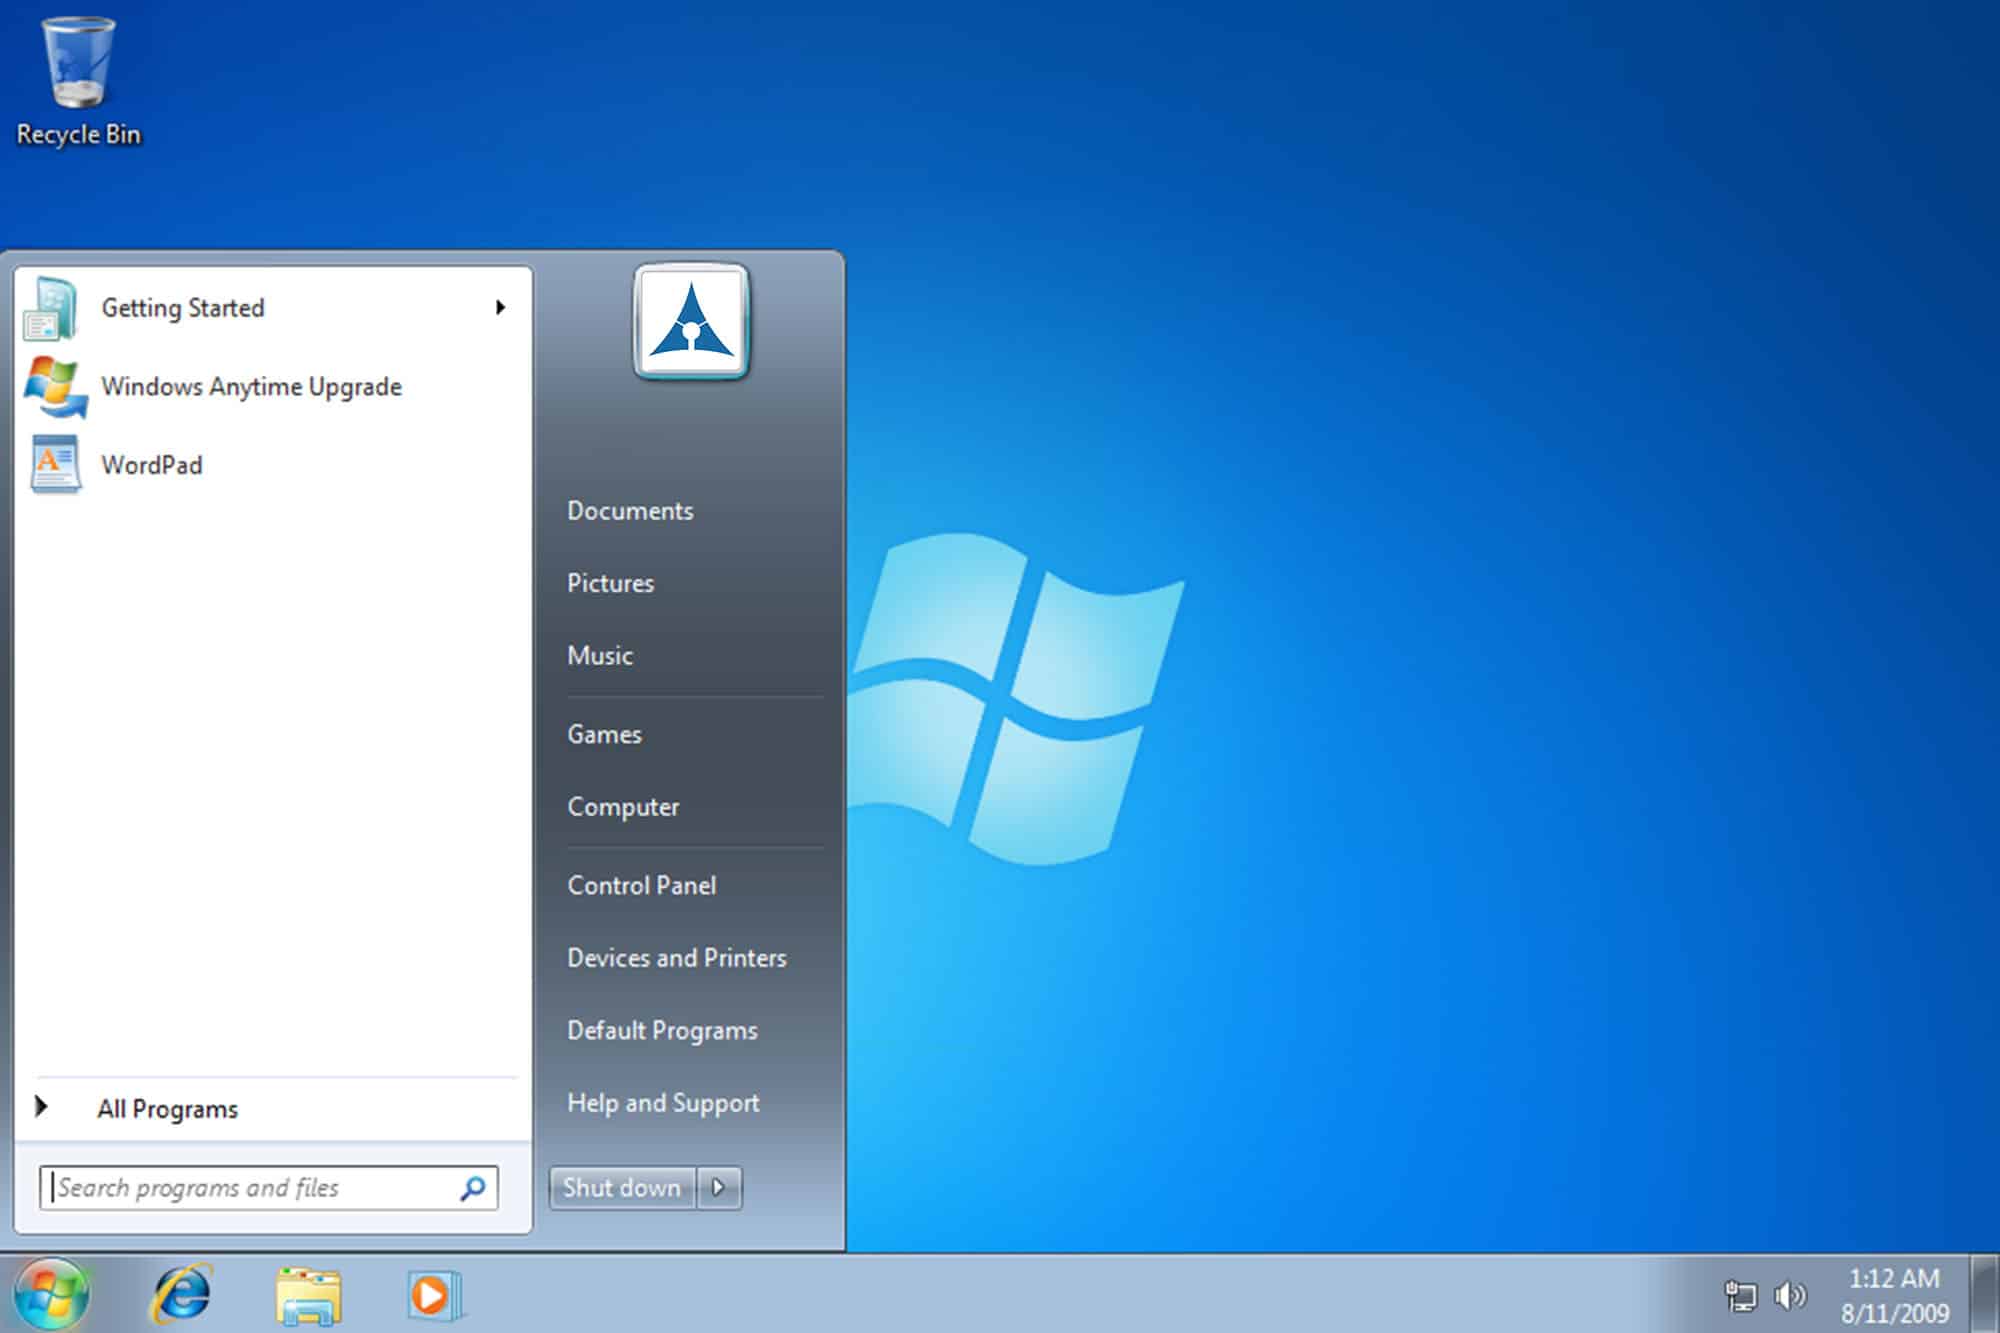
Task: Open the volume speaker tray icon
Action: click(x=1789, y=1296)
